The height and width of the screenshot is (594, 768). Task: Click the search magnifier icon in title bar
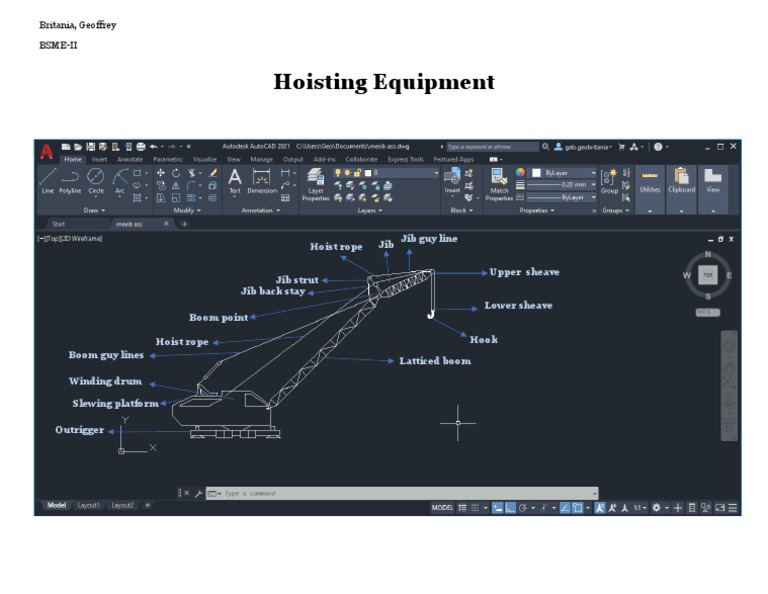(x=545, y=146)
